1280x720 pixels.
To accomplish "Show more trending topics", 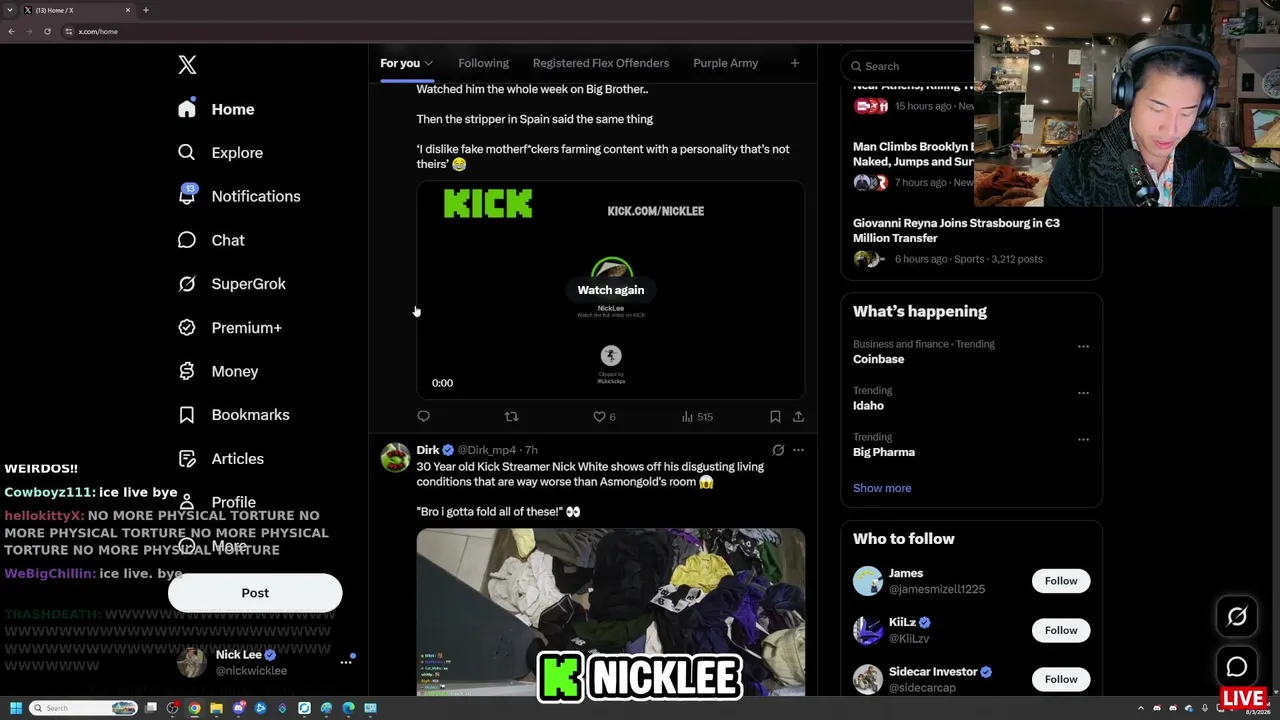I will [x=882, y=488].
